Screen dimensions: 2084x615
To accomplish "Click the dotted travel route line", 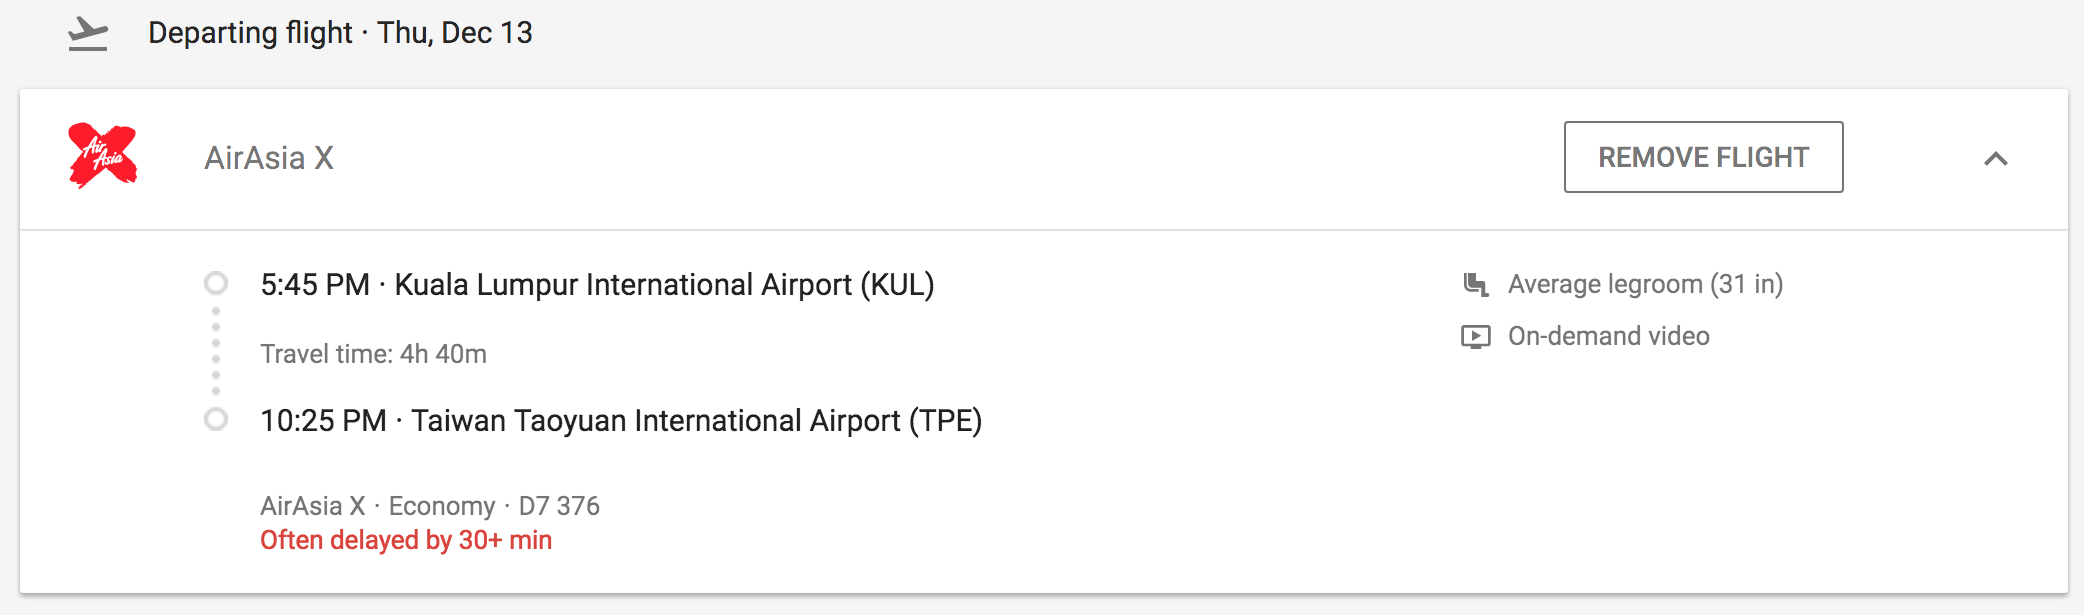I will (216, 352).
